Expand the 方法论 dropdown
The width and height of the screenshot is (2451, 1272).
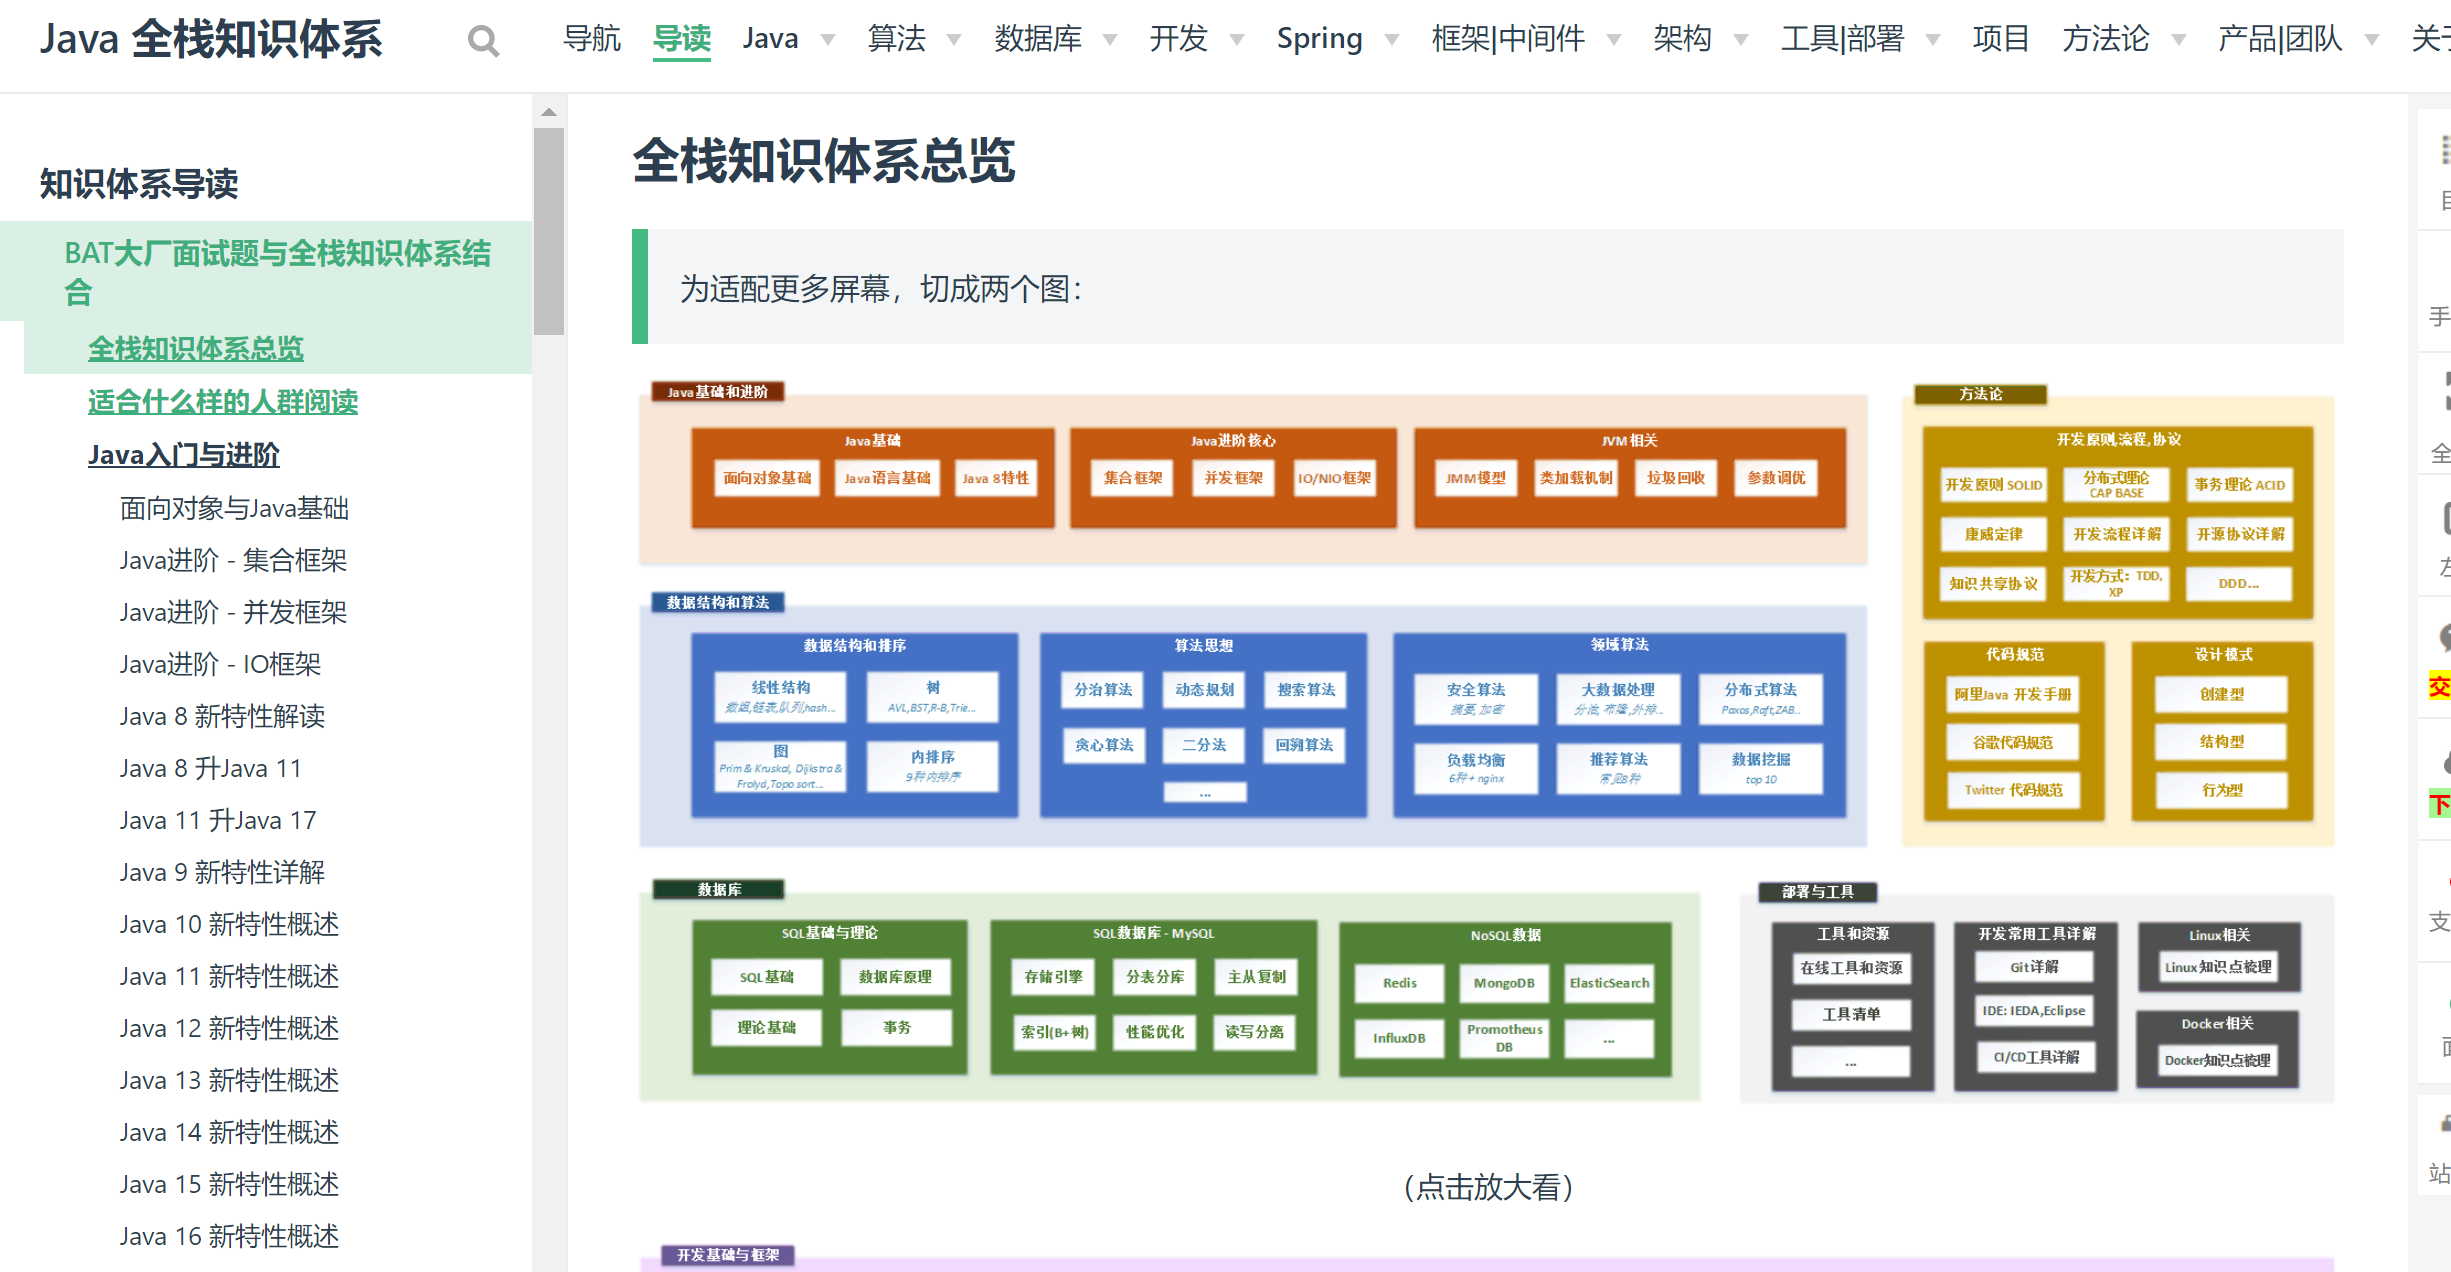pos(2124,39)
